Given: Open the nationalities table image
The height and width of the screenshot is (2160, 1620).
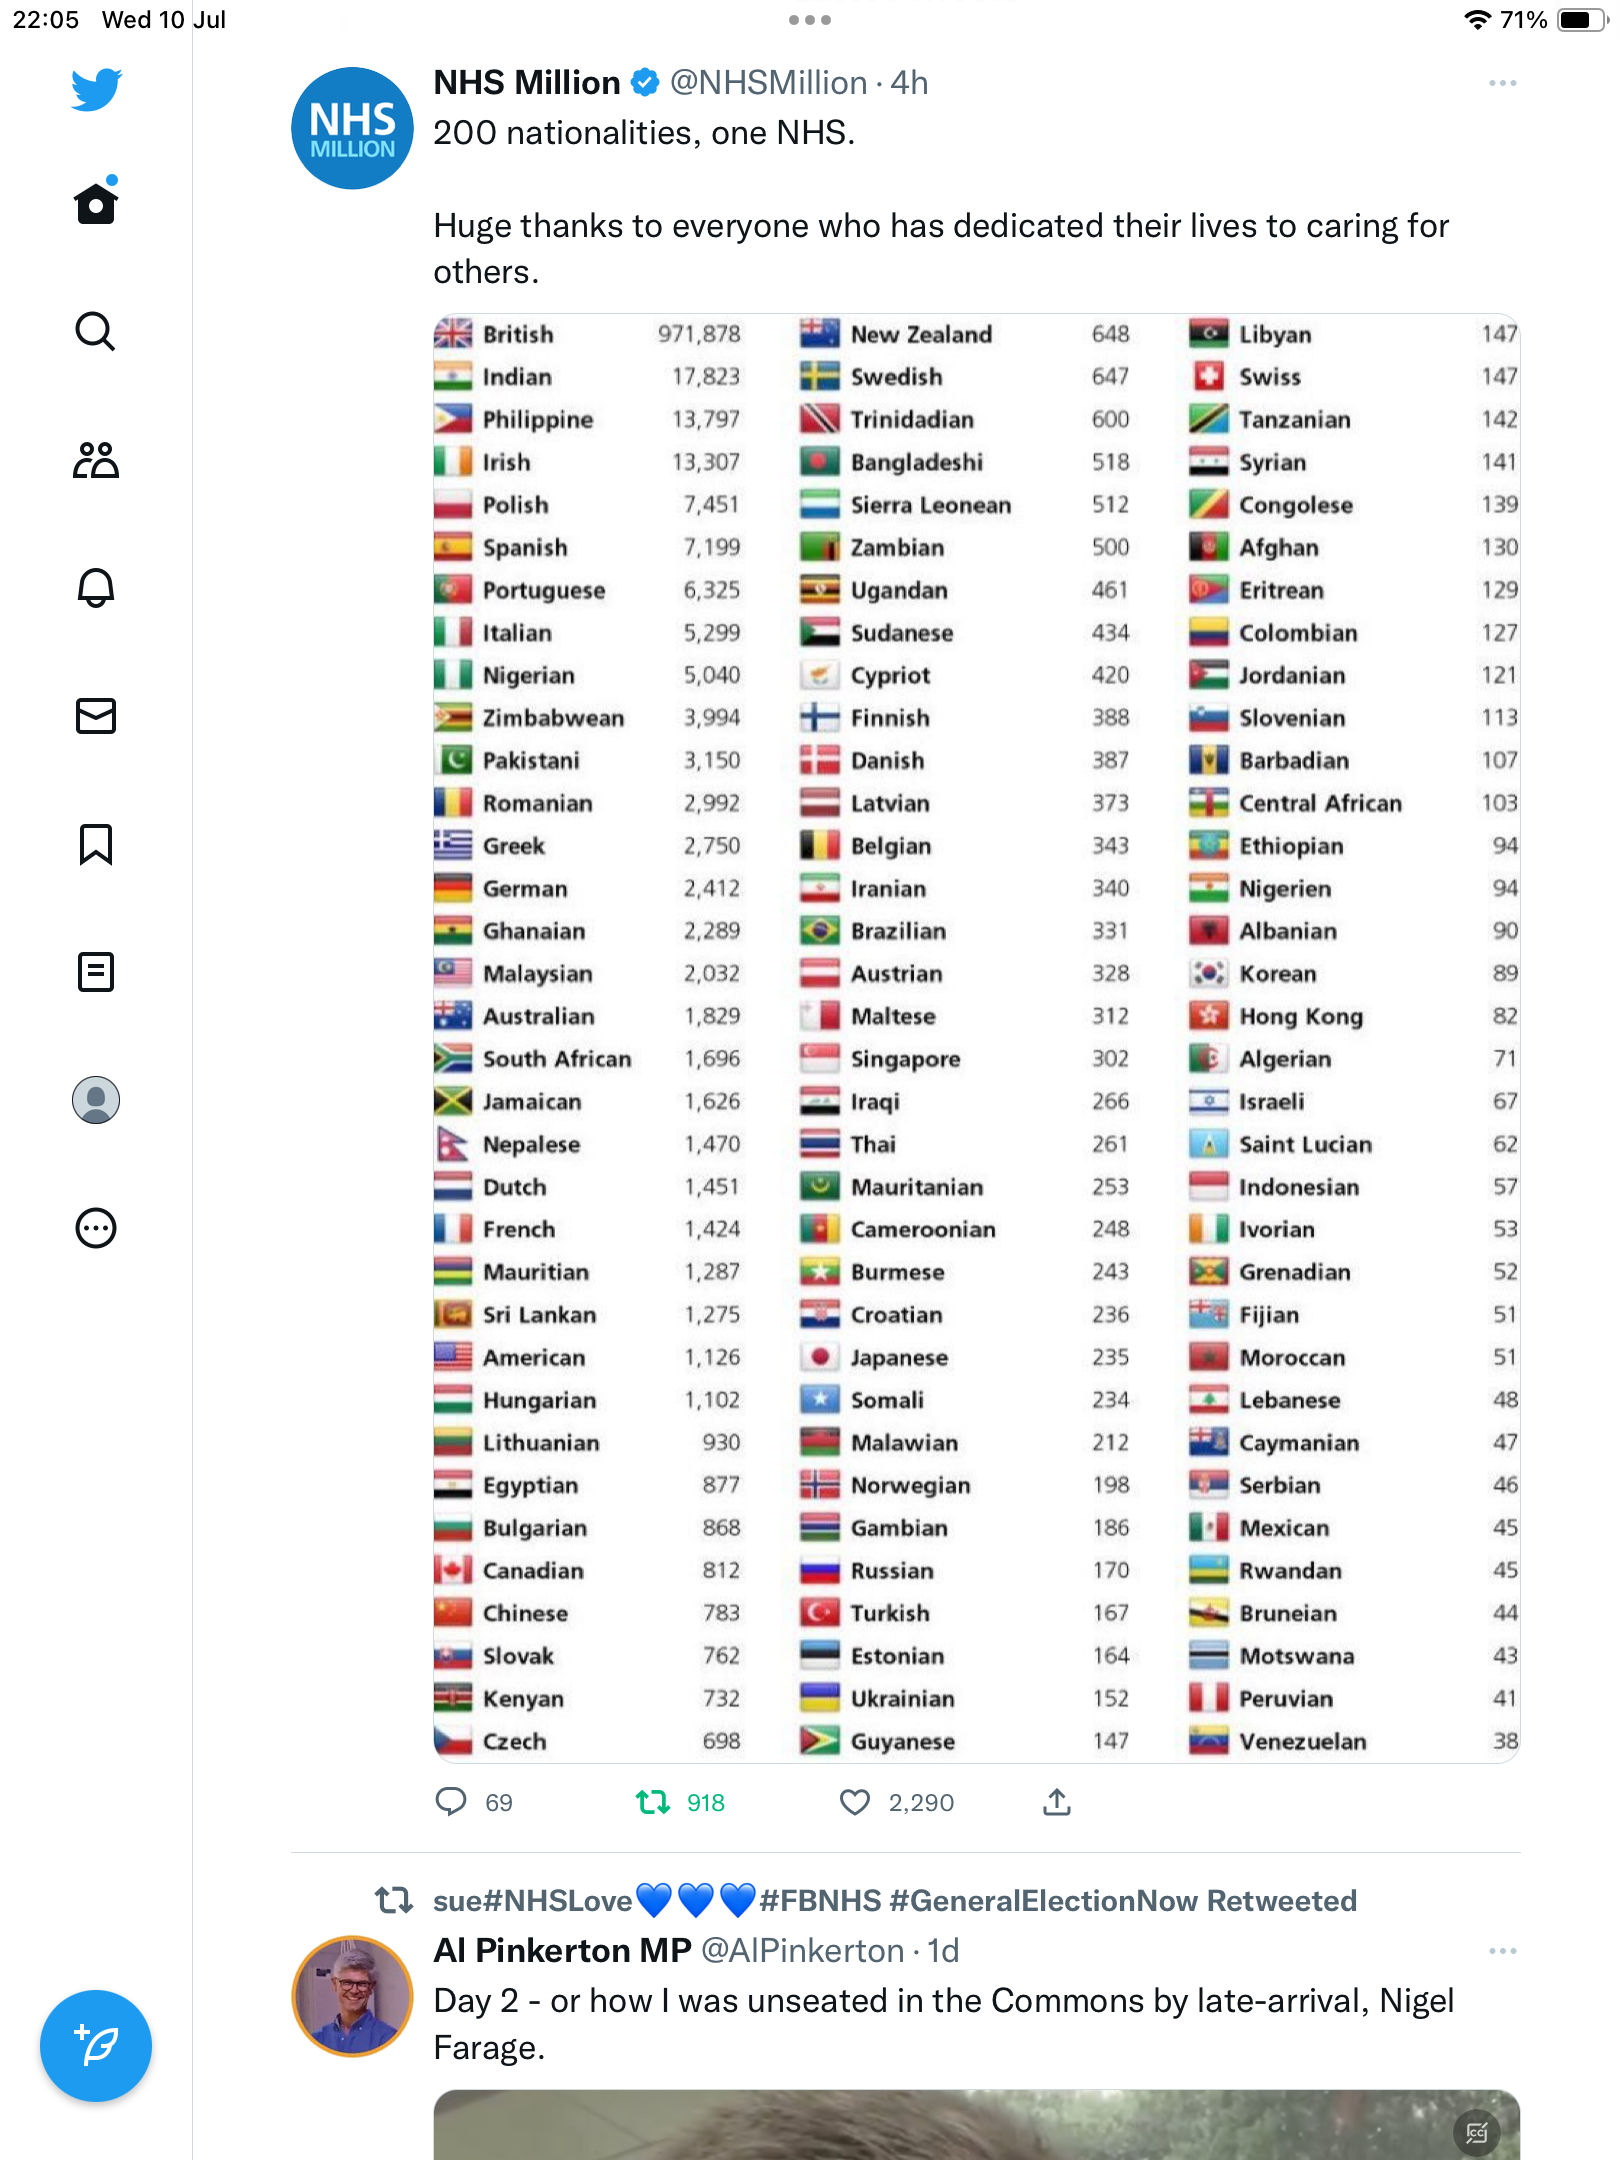Looking at the screenshot, I should (x=976, y=1038).
